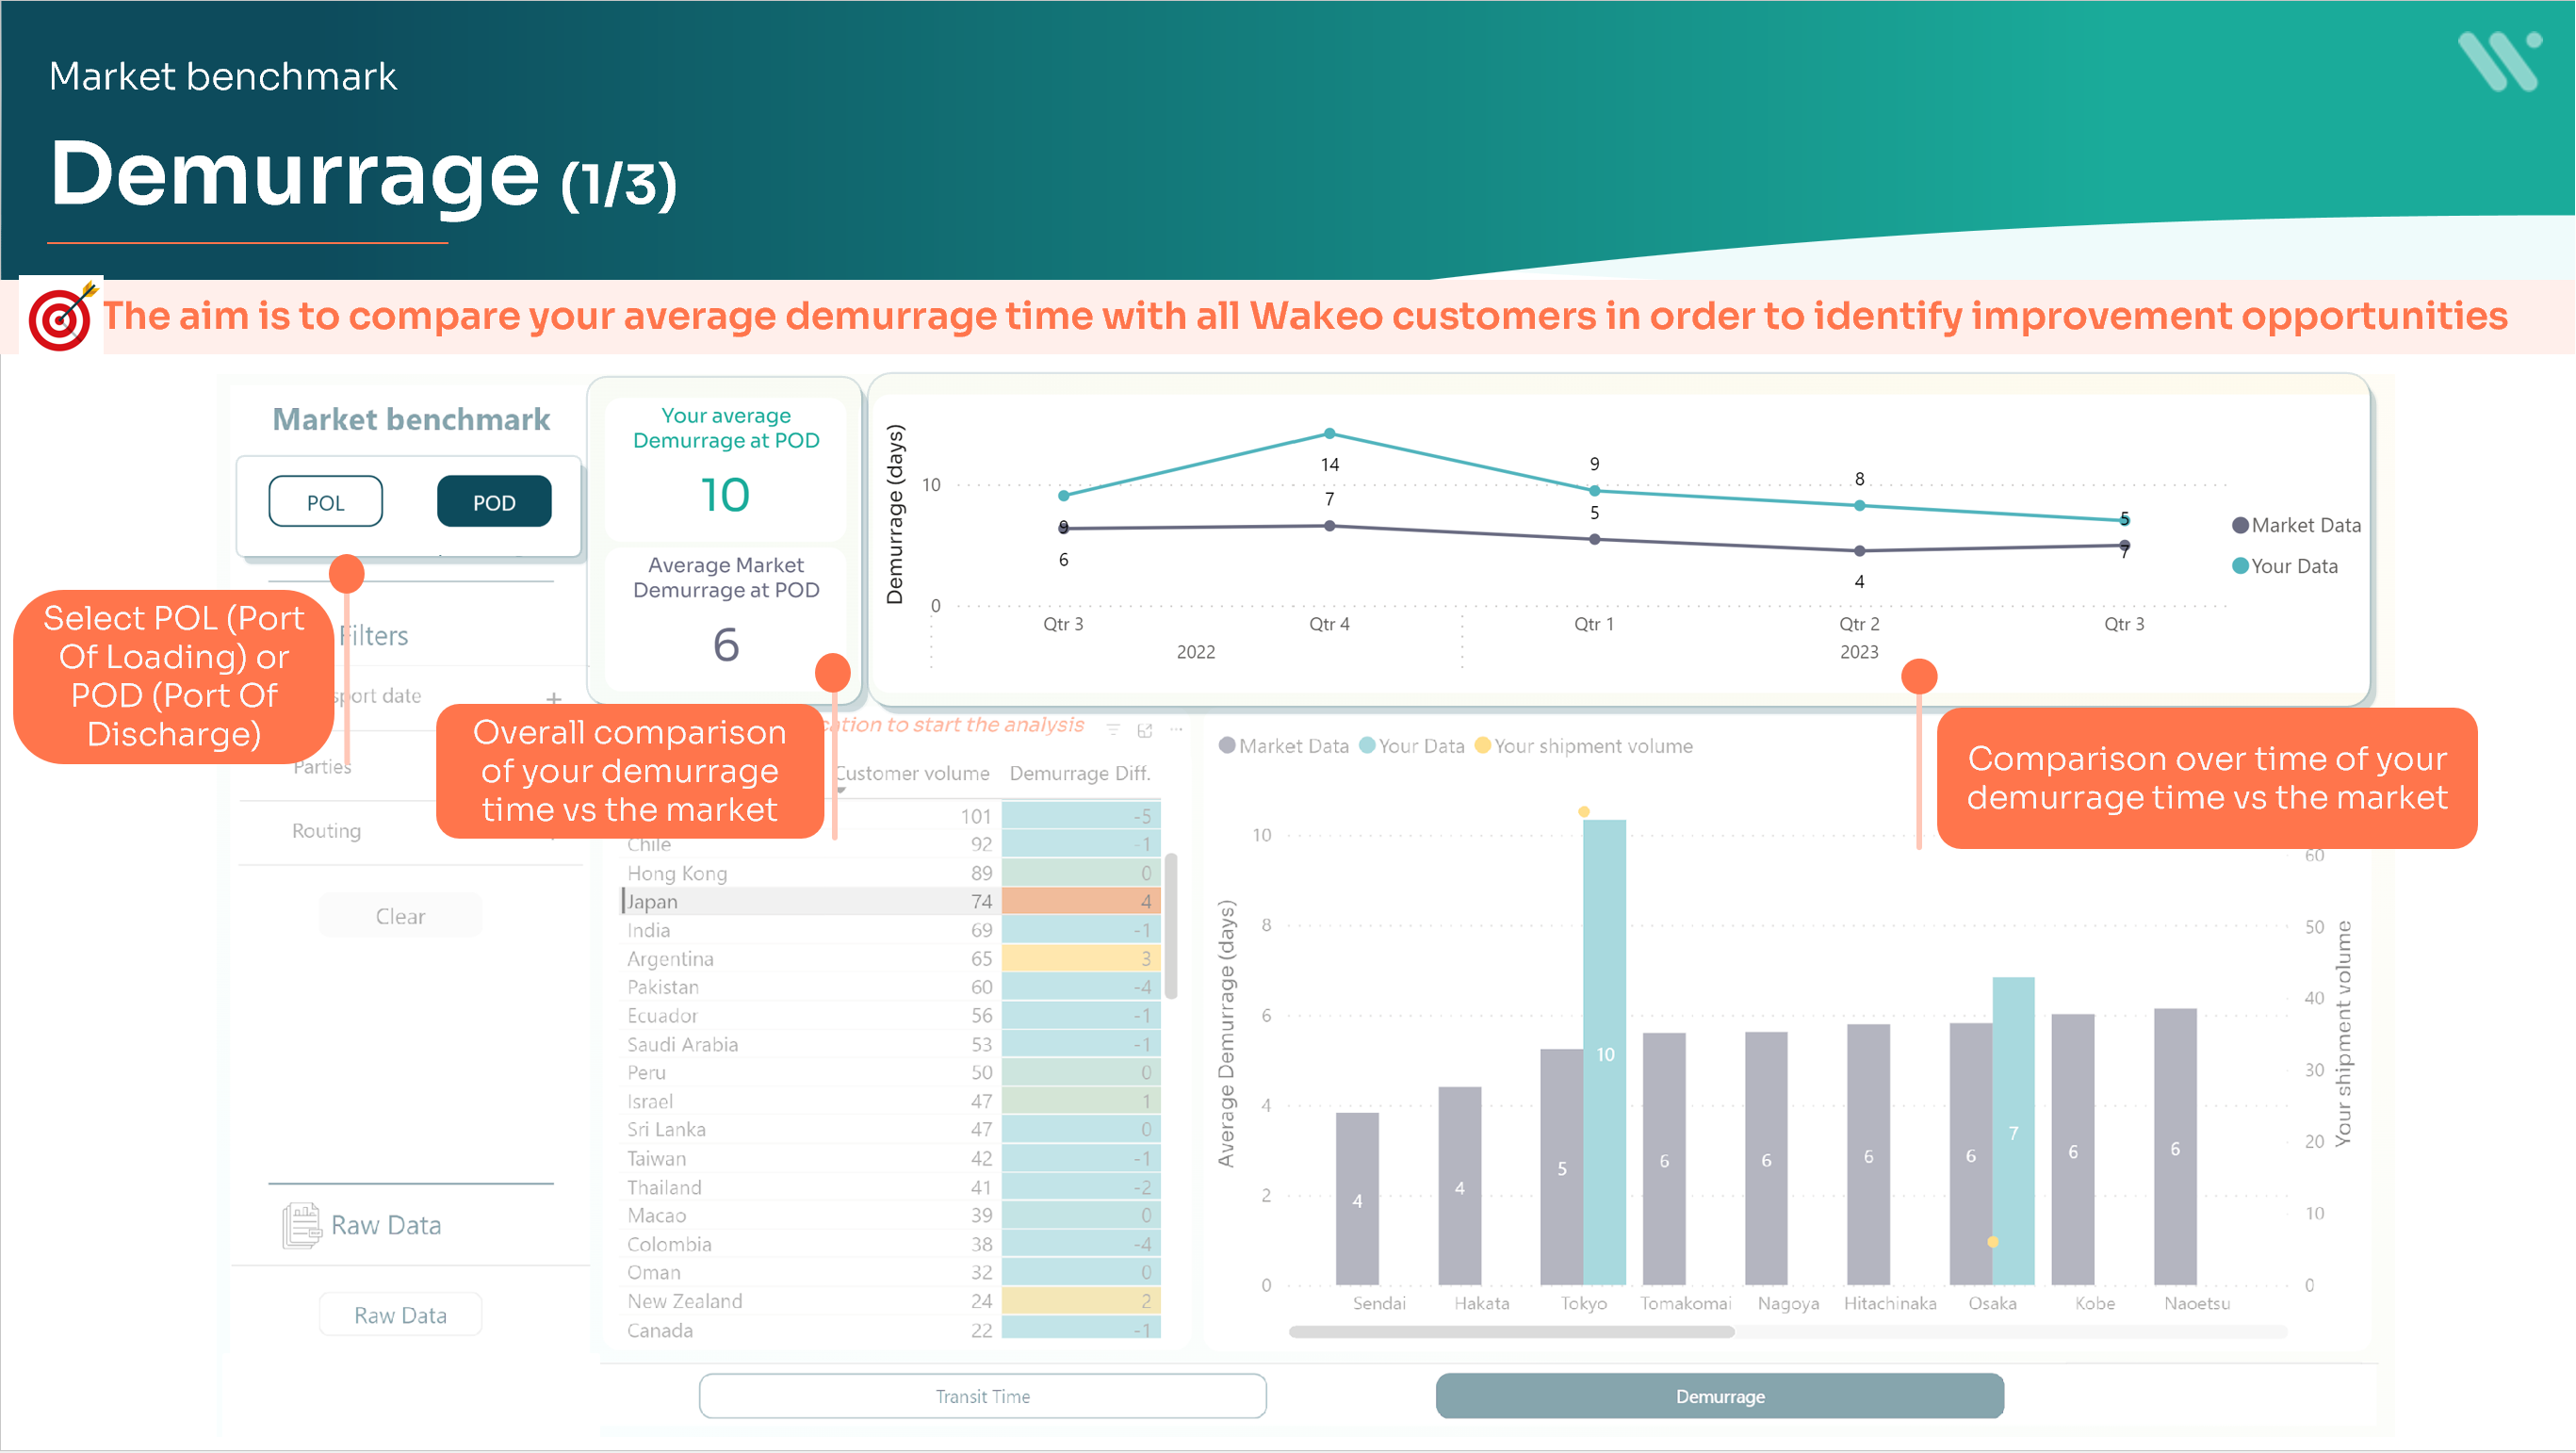Click the Raw Data button at bottom
The image size is (2576, 1453).
click(x=400, y=1315)
